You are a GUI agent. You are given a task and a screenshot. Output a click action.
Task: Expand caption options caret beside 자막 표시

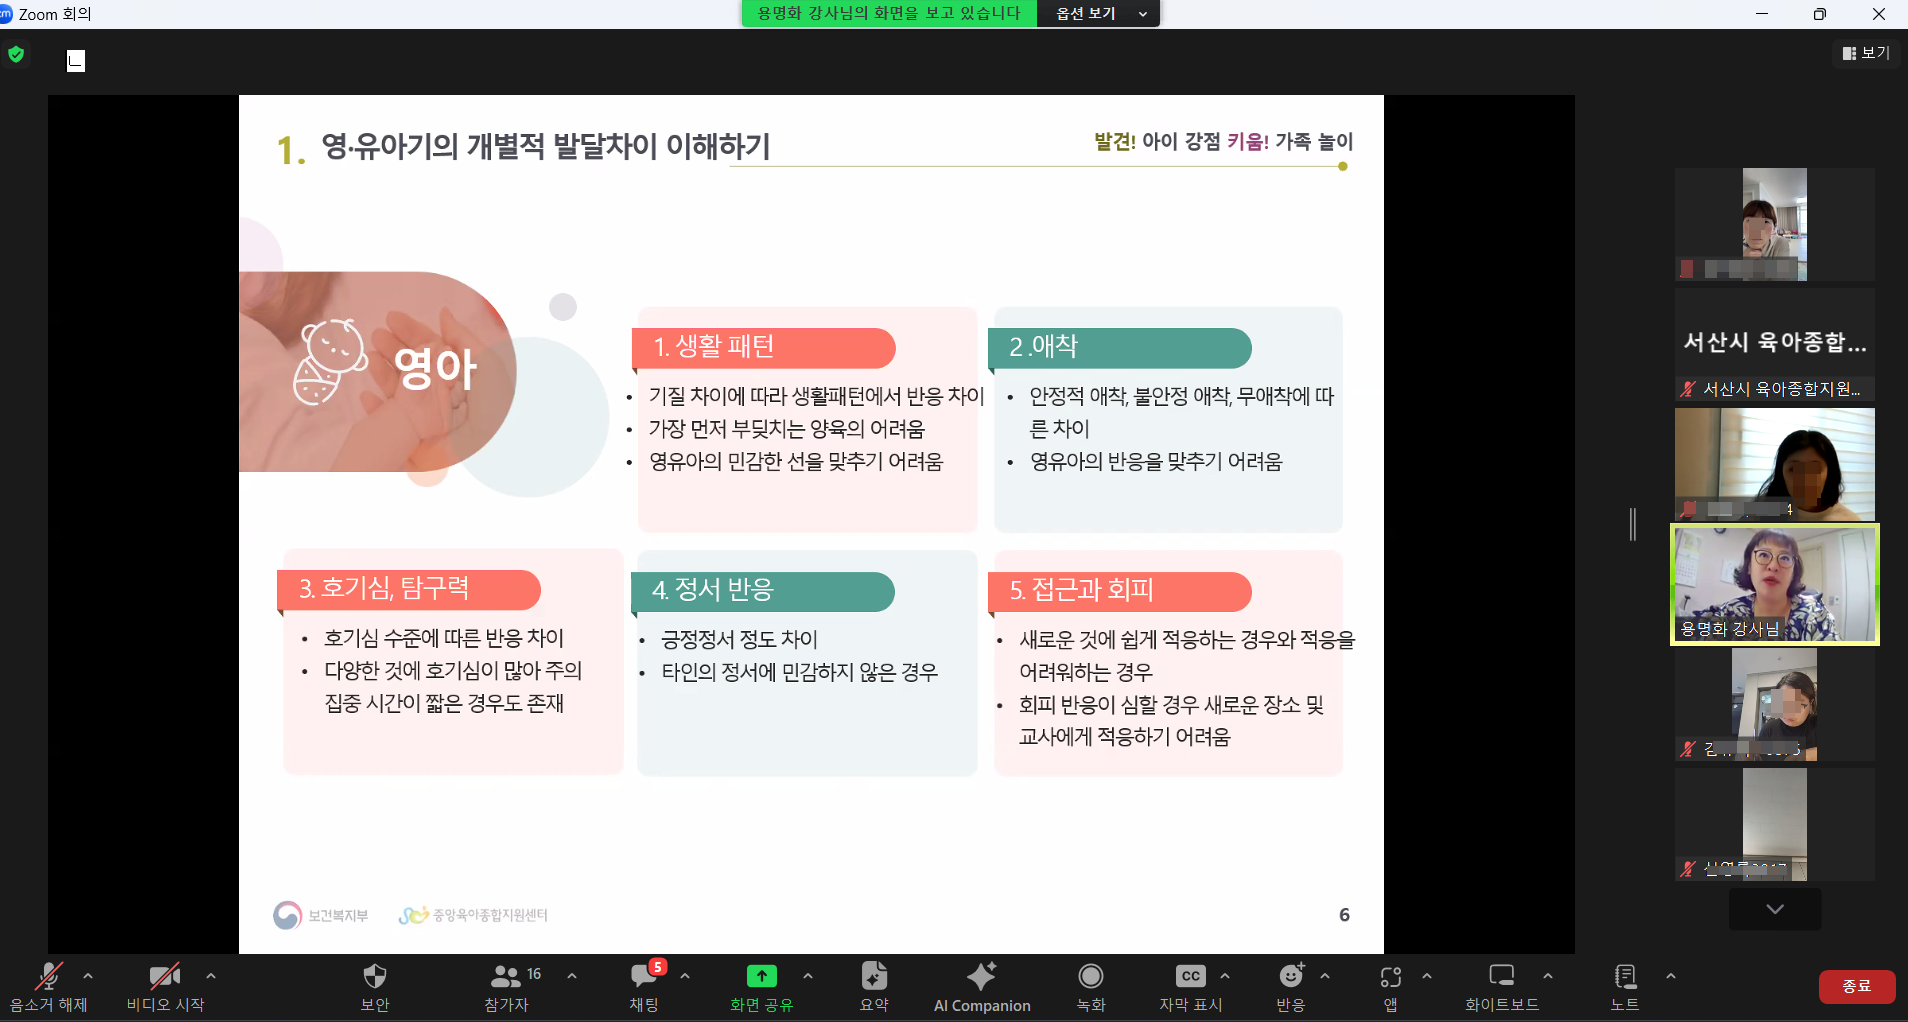pos(1225,976)
